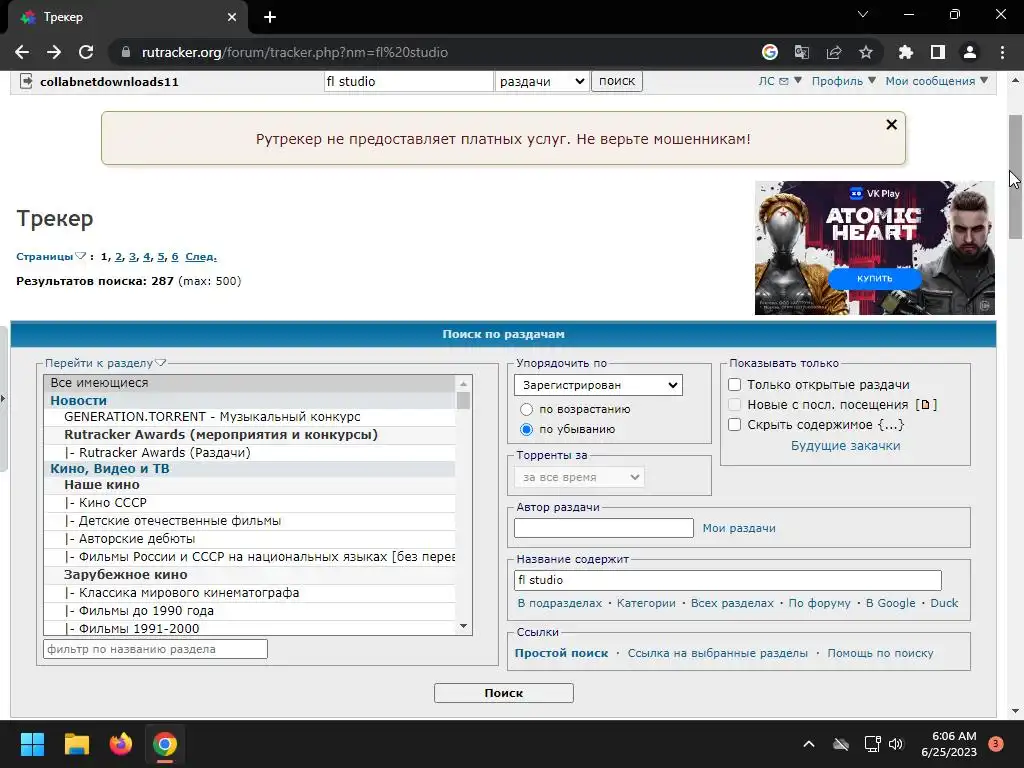Screen dimensions: 1024x768
Task: Open Chrome three-dot menu
Action: tap(1002, 52)
